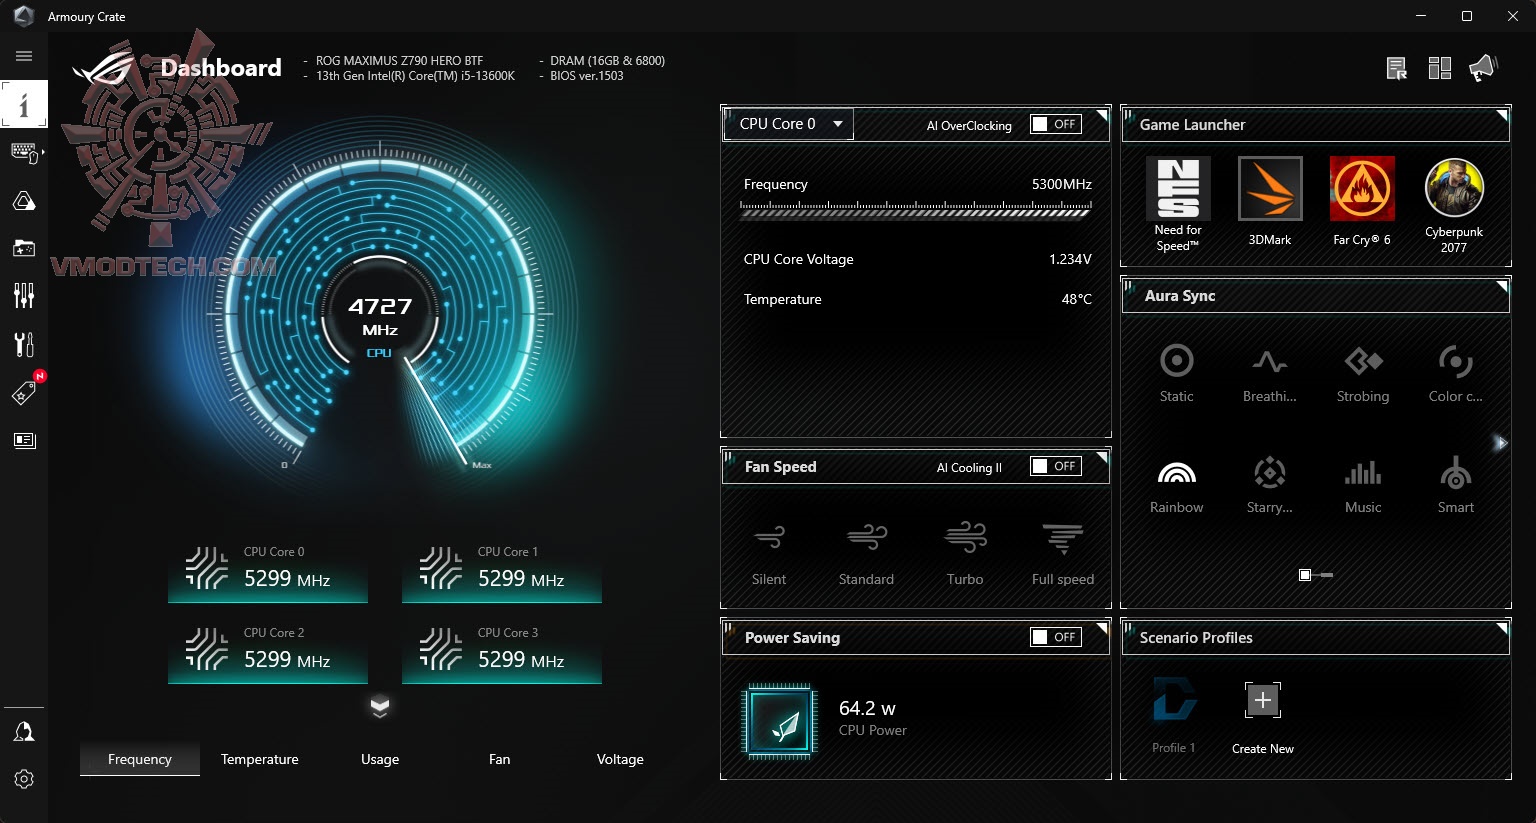Switch to Voltage tab
The image size is (1536, 823).
pyautogui.click(x=620, y=759)
